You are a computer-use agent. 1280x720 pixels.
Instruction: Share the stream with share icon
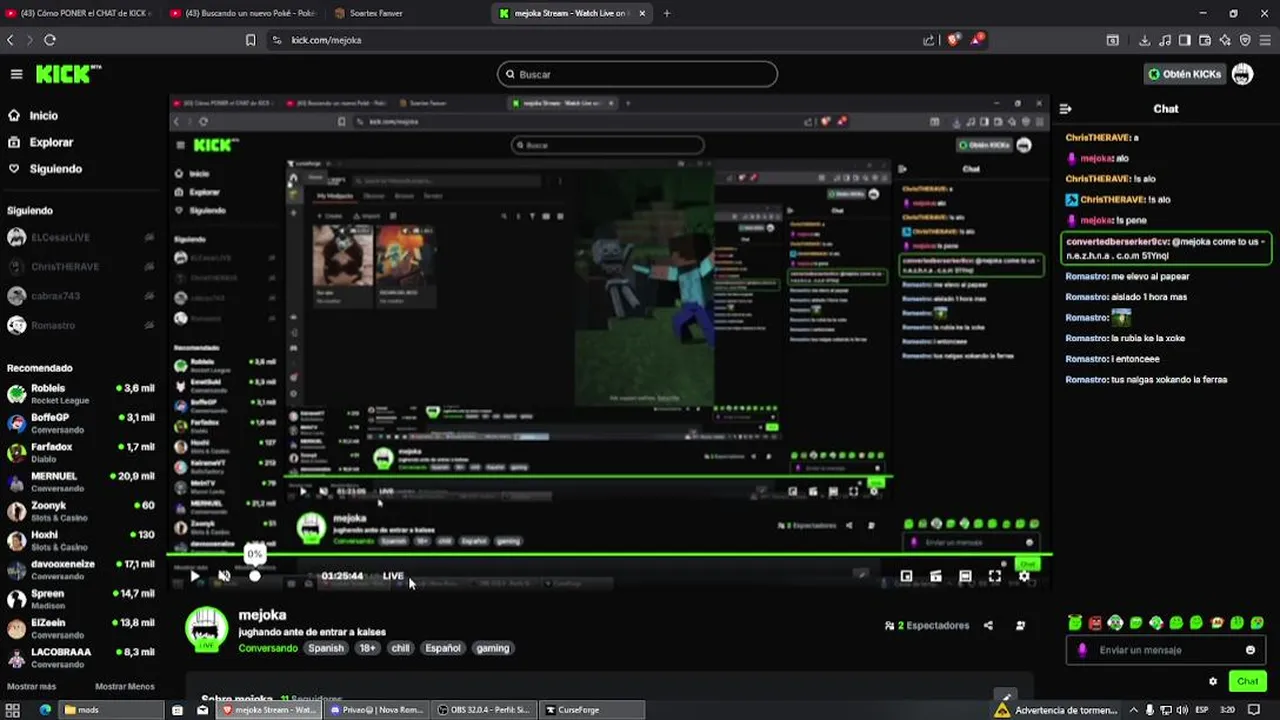(988, 626)
